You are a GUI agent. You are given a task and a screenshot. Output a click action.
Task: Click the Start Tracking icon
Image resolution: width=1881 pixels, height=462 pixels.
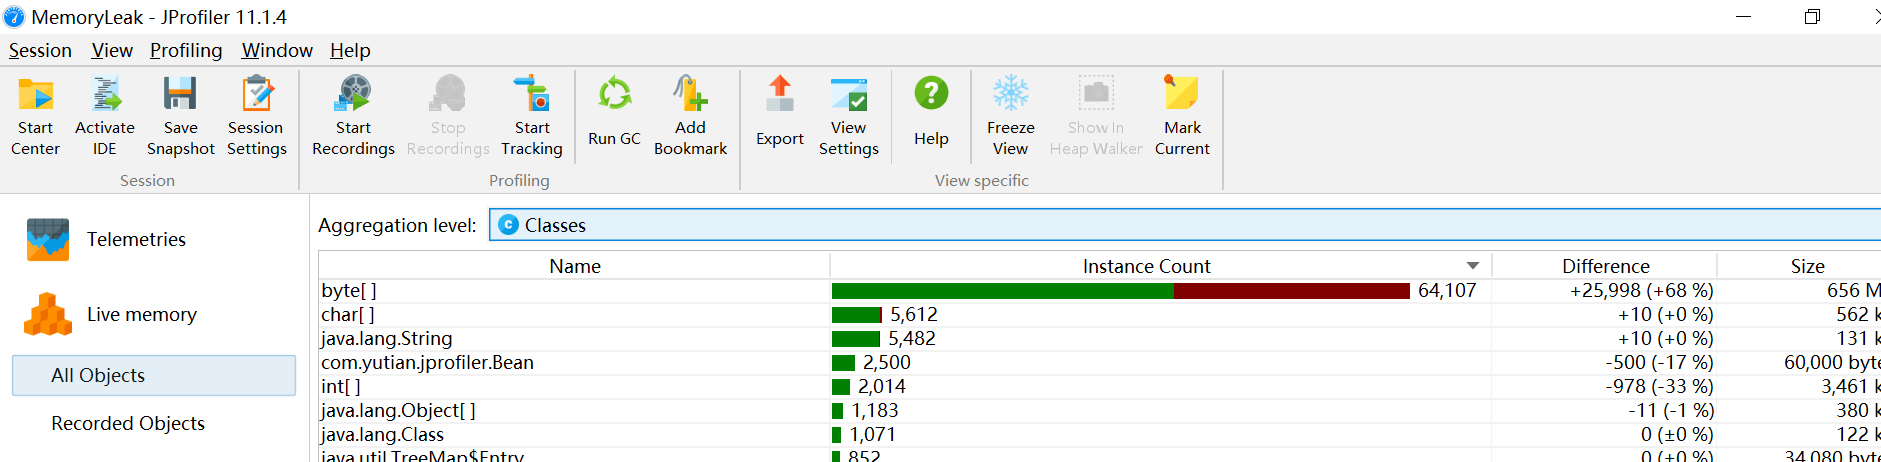(531, 116)
